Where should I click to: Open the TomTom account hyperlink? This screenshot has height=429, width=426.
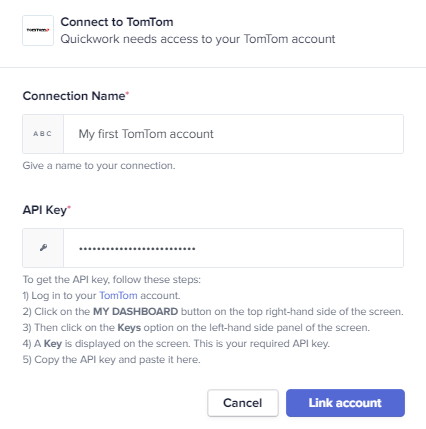pos(118,296)
